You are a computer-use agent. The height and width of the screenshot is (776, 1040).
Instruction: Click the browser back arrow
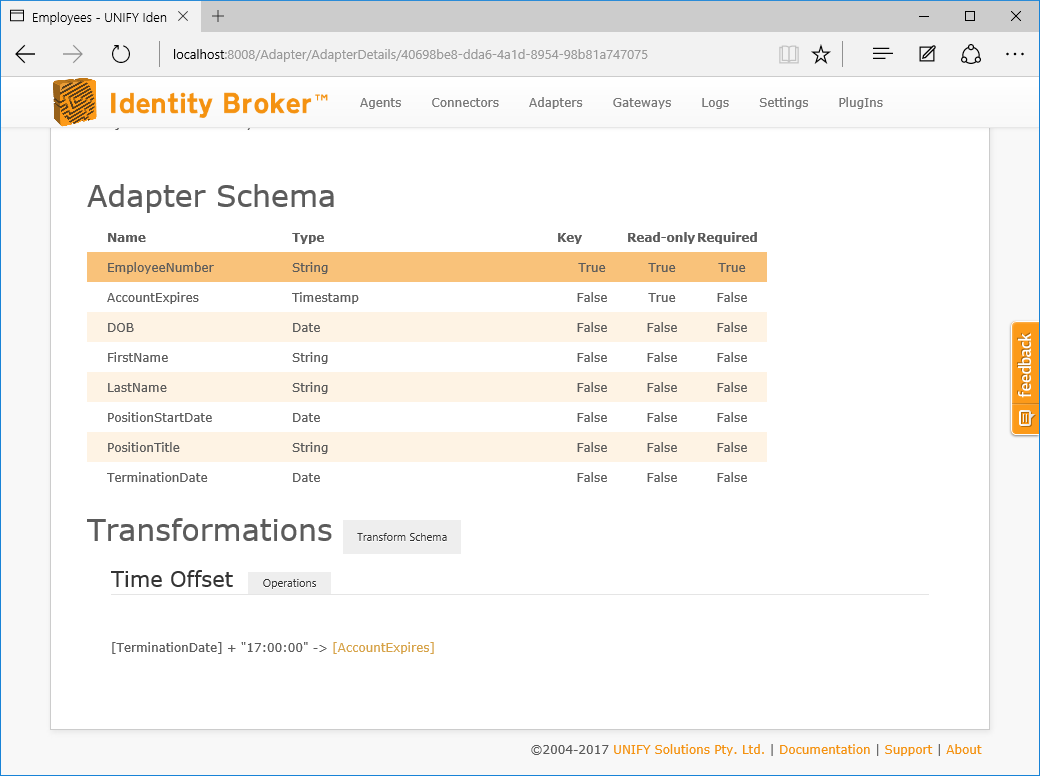tap(25, 54)
